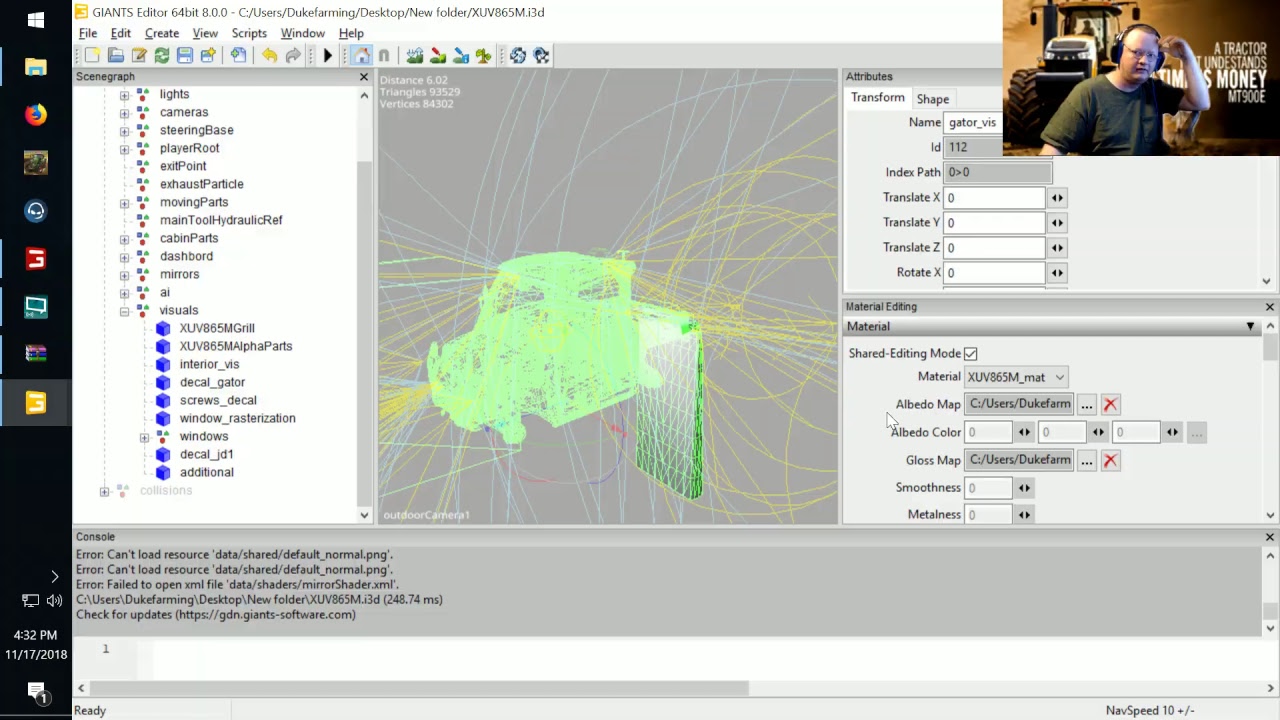This screenshot has width=1280, height=720.
Task: Click the console horizontal scrollbar thumb
Action: [x=417, y=688]
